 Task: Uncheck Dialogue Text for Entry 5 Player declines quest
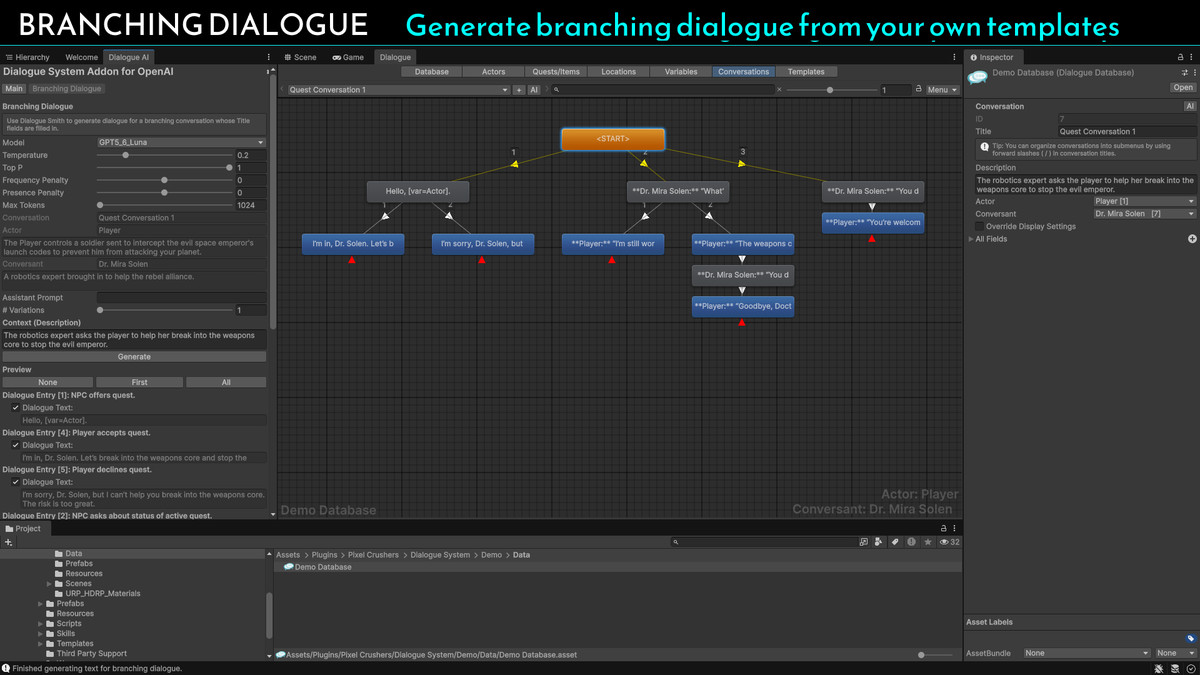(x=16, y=482)
